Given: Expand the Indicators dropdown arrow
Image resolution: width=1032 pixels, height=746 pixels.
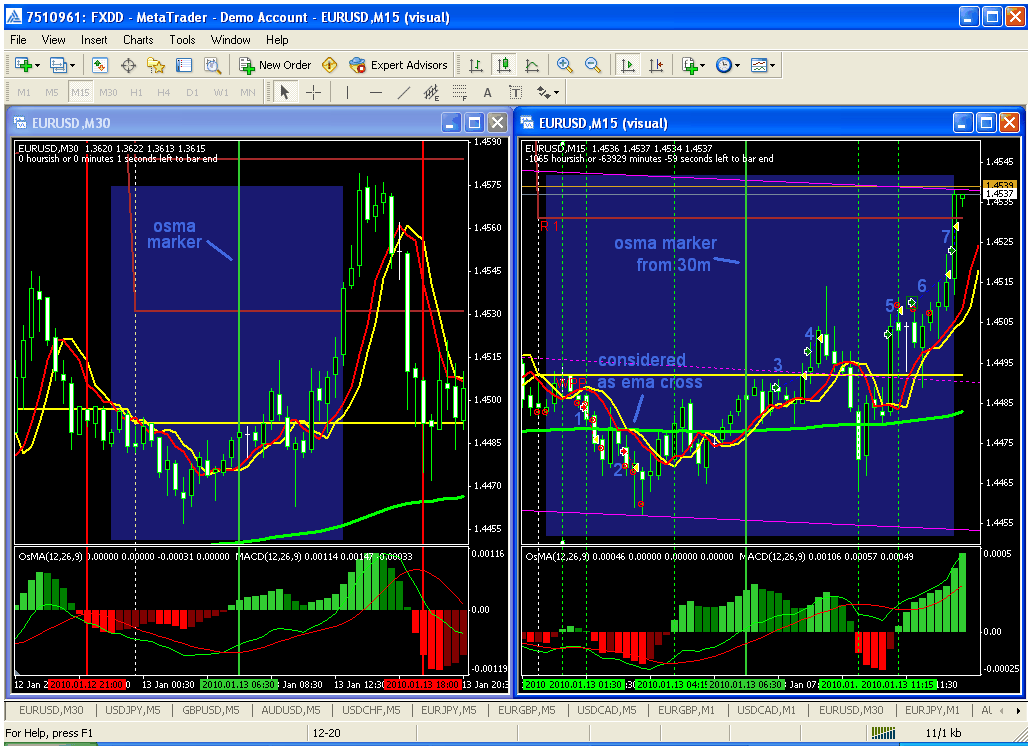Looking at the screenshot, I should tap(703, 65).
